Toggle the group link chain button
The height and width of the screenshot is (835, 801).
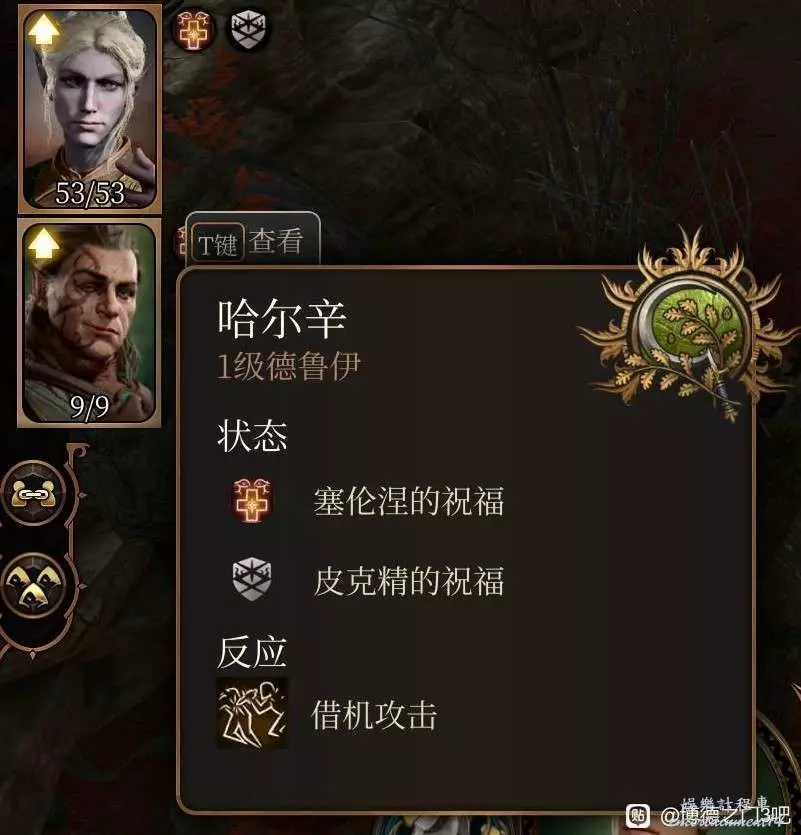33,493
